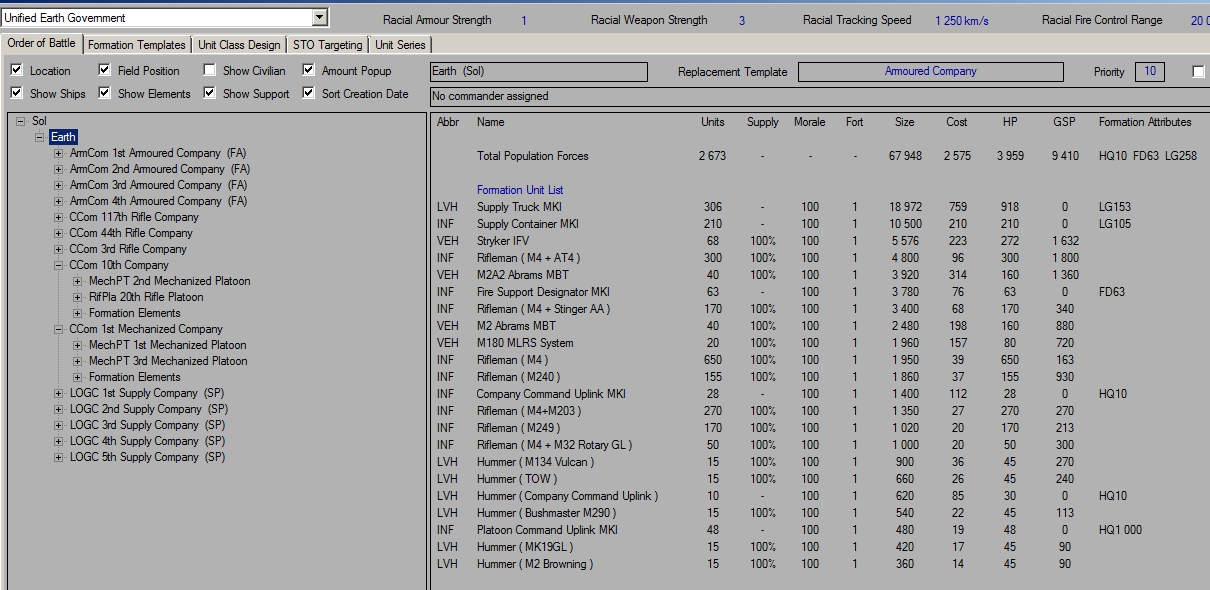Collapse the Sol tree node
Image resolution: width=1210 pixels, height=590 pixels.
pos(21,121)
